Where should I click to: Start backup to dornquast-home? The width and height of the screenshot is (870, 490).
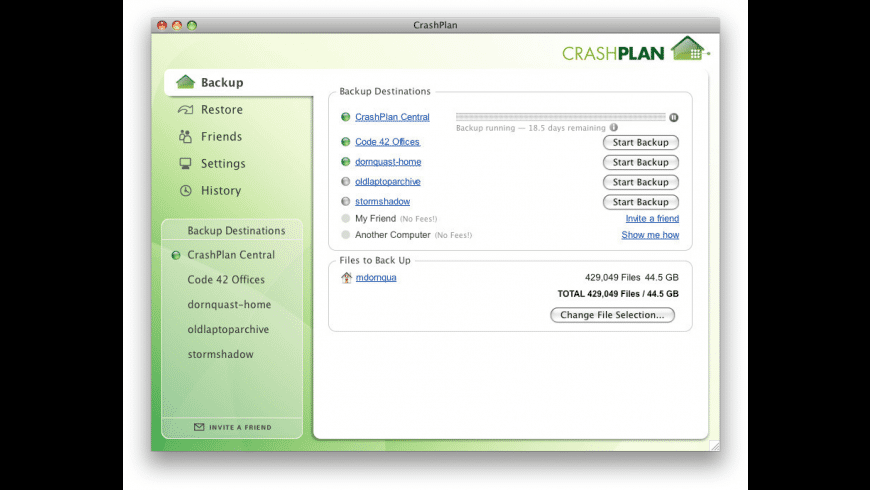click(641, 163)
